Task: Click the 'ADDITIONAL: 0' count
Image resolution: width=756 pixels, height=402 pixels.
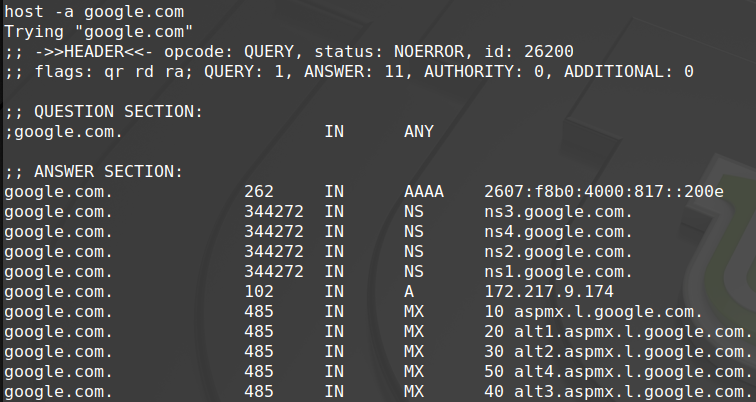Action: [x=629, y=72]
